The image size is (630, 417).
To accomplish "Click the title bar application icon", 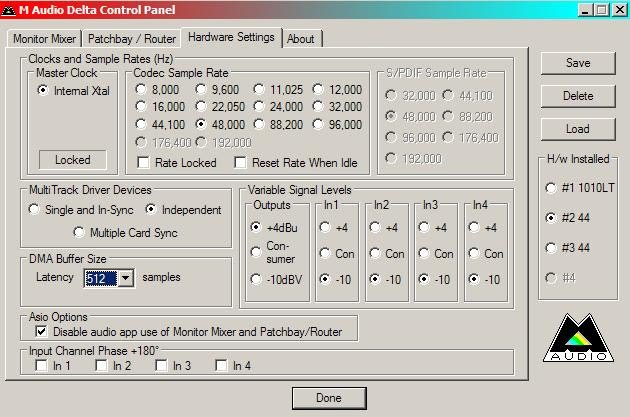I will coord(8,10).
